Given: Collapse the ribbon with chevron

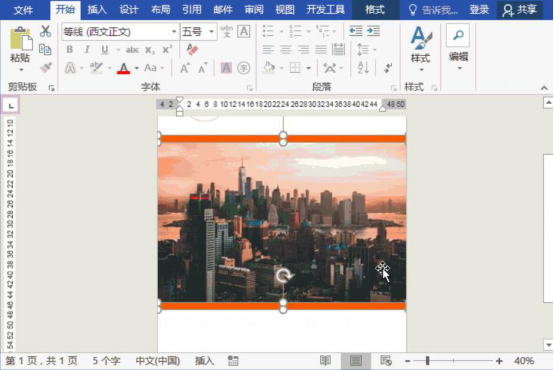Looking at the screenshot, I should tap(544, 88).
